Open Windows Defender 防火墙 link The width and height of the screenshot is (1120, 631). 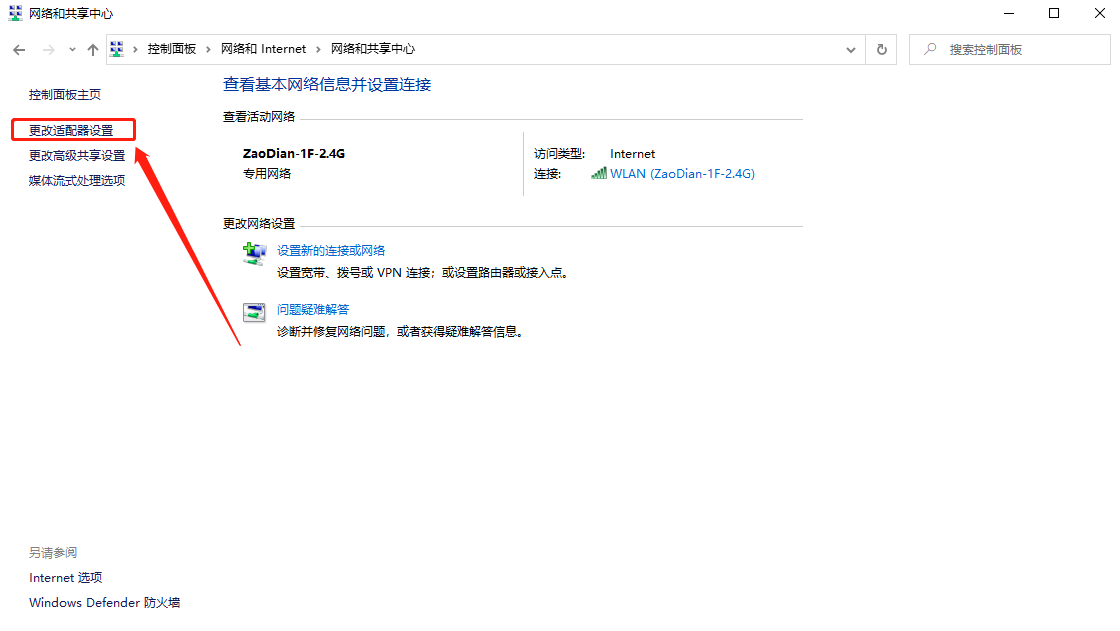[104, 602]
